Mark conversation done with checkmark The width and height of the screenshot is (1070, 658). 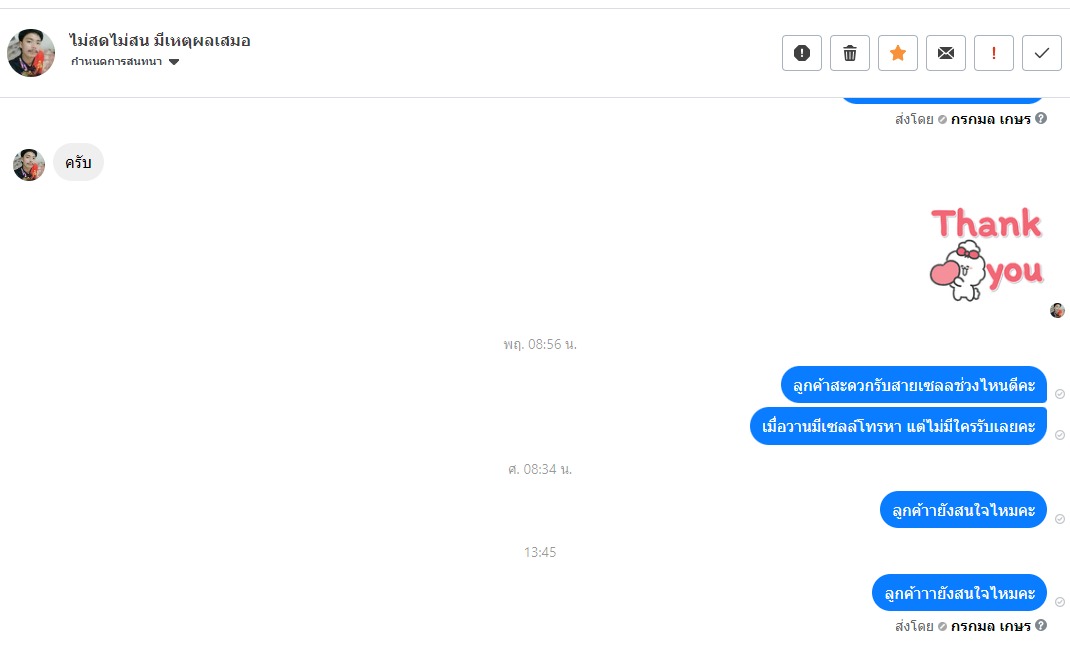(x=1042, y=53)
